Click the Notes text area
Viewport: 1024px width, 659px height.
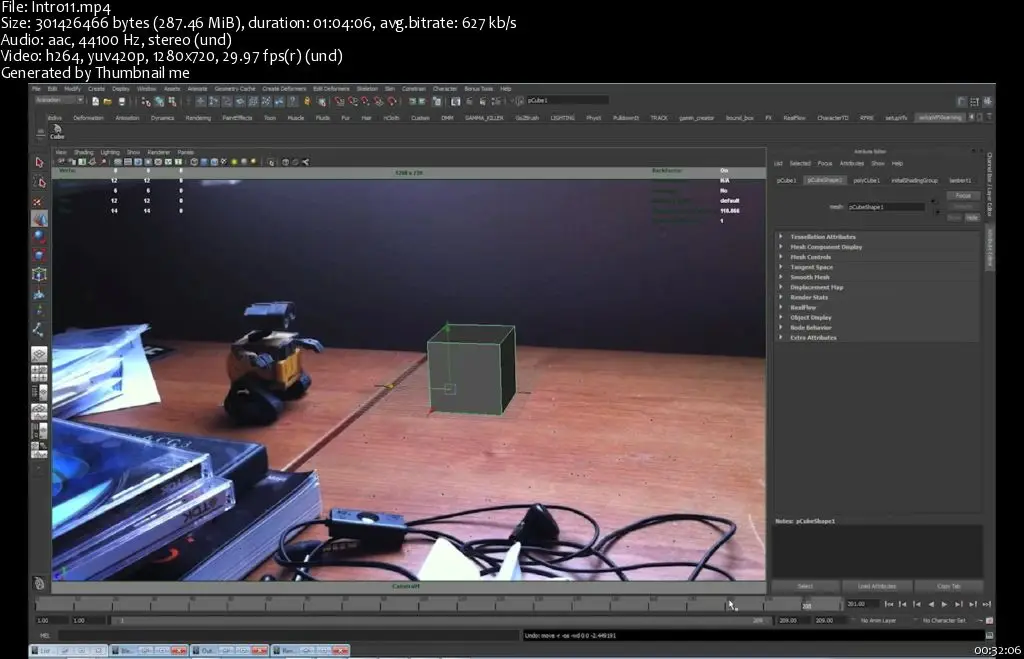[x=877, y=551]
